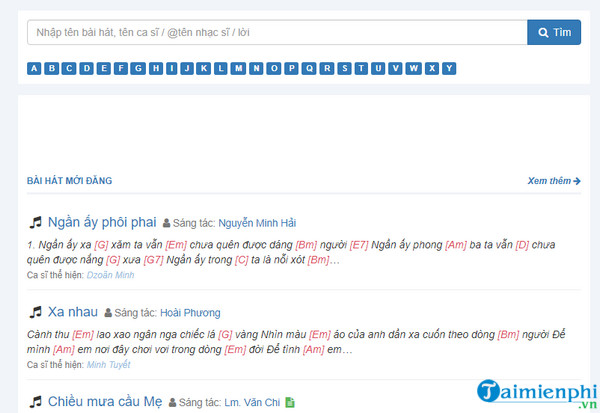Image resolution: width=600 pixels, height=413 pixels.
Task: Open the song Chiều mưa cầu Mẹ
Action: click(105, 402)
